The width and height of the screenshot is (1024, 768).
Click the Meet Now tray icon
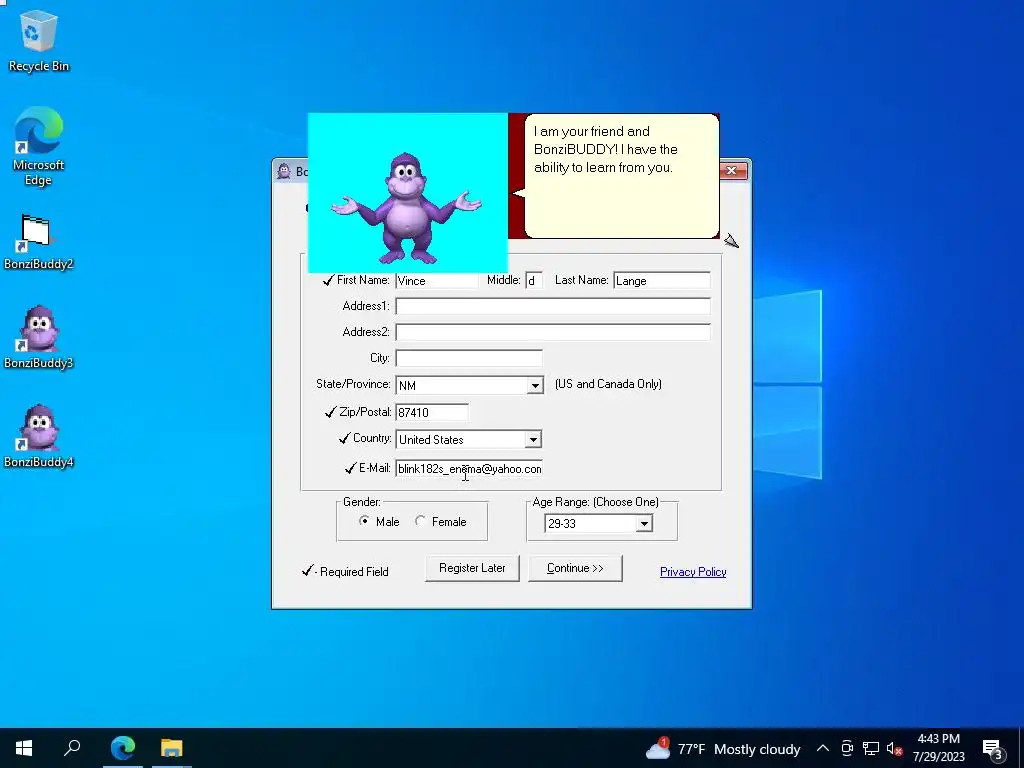[x=847, y=748]
